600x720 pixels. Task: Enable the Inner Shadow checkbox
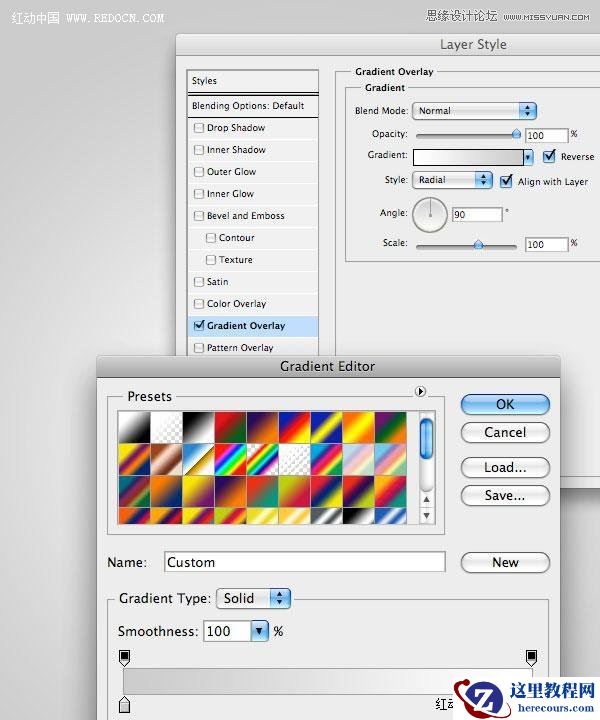click(198, 150)
